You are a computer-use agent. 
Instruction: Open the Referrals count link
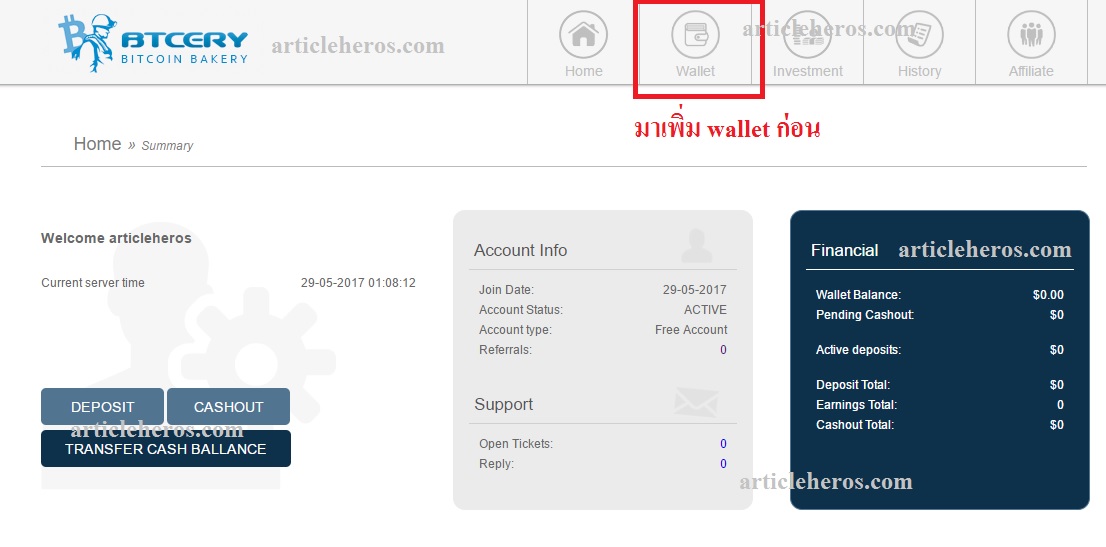click(x=723, y=350)
